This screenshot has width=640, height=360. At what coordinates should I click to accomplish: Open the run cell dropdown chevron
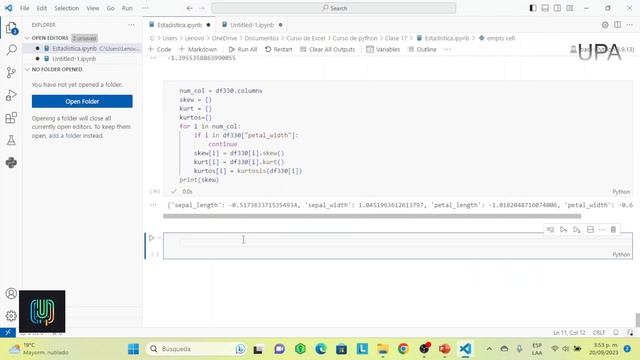point(159,238)
